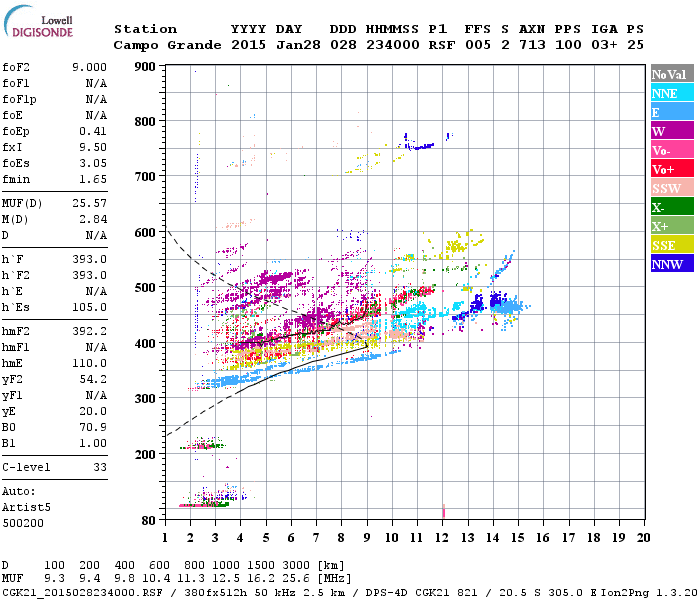This screenshot has height=600, width=700.
Task: Select the E light-blue legend swatch
Action: pyautogui.click(x=672, y=112)
